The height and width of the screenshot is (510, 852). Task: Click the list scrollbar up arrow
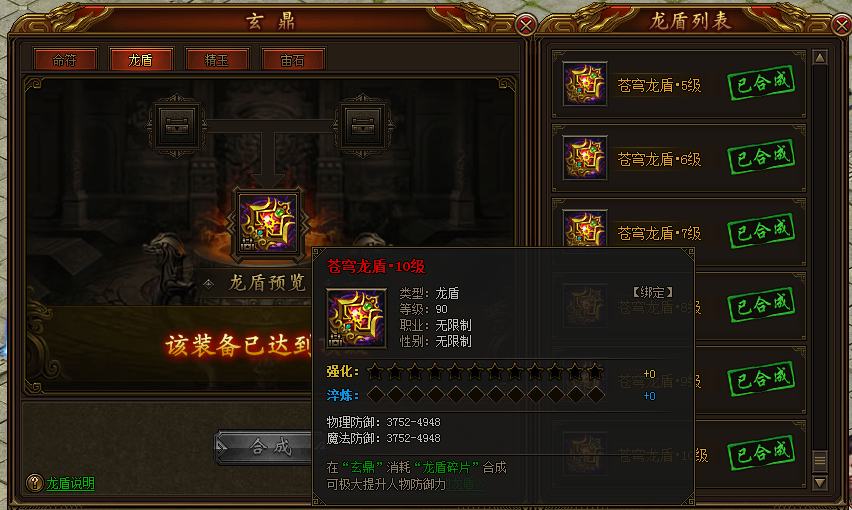pyautogui.click(x=820, y=57)
